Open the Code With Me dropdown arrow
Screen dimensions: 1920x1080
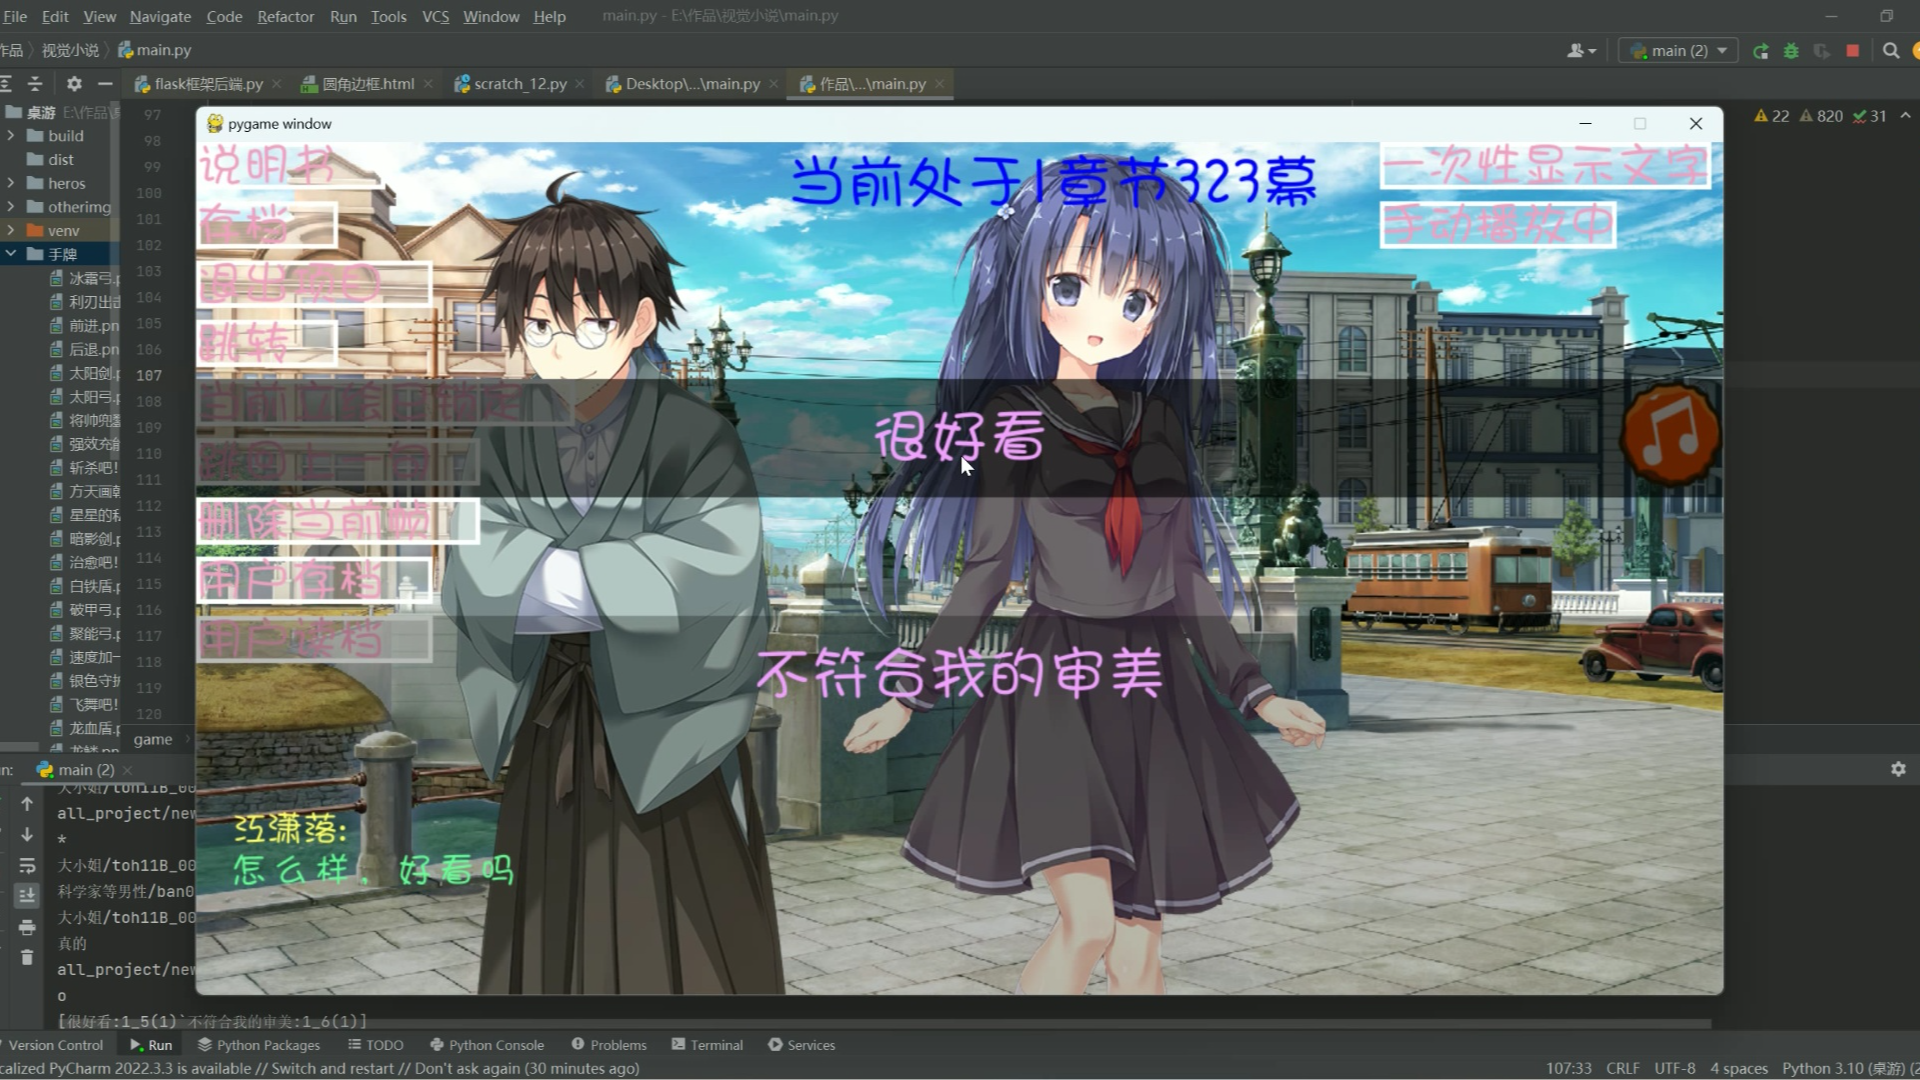click(1593, 51)
